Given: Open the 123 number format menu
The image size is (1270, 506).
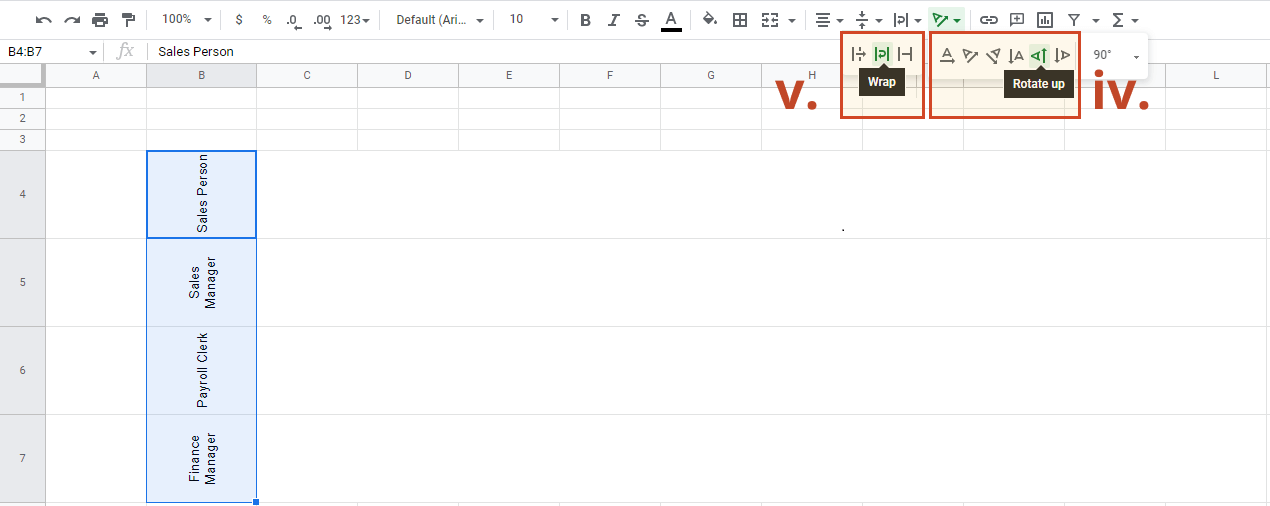Looking at the screenshot, I should click(x=354, y=20).
